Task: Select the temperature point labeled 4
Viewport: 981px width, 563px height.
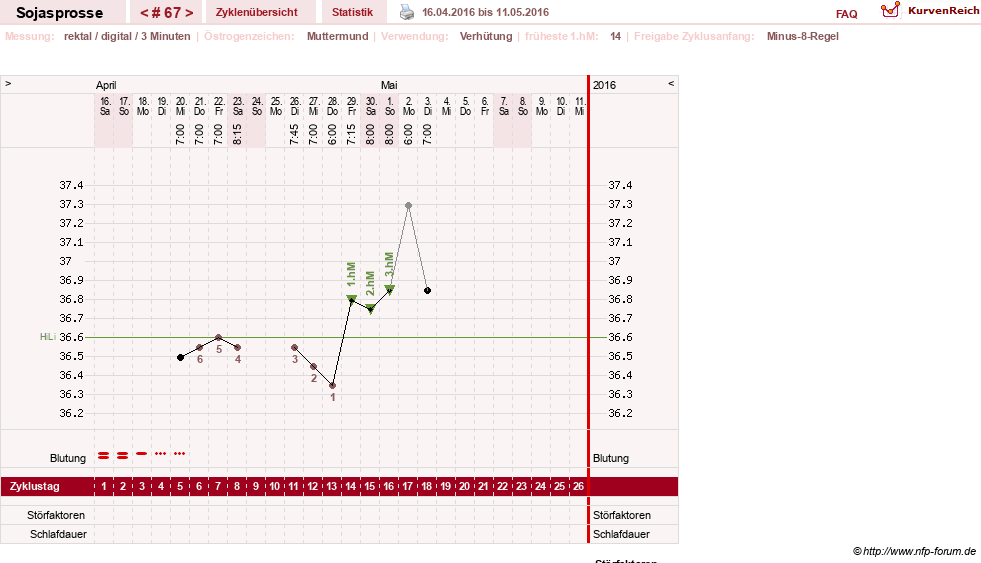Action: [x=238, y=347]
